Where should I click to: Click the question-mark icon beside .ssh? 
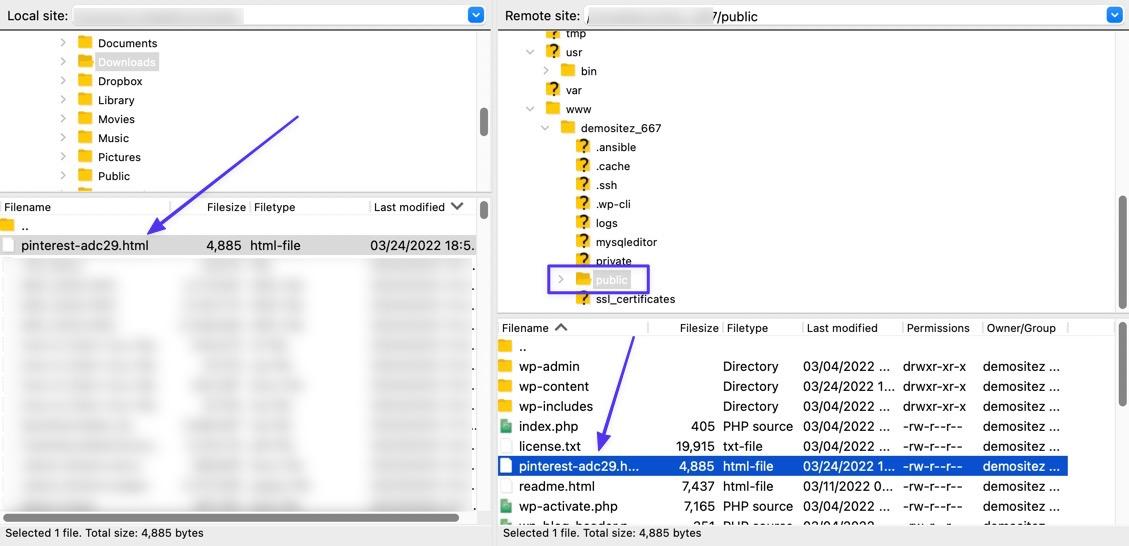pos(583,185)
